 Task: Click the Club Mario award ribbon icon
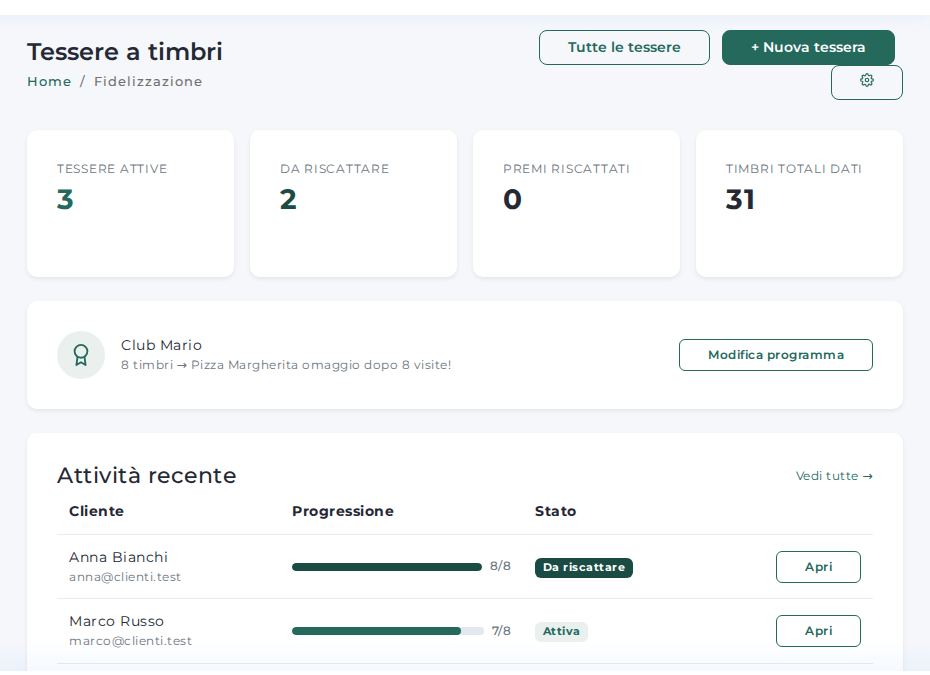pyautogui.click(x=81, y=355)
